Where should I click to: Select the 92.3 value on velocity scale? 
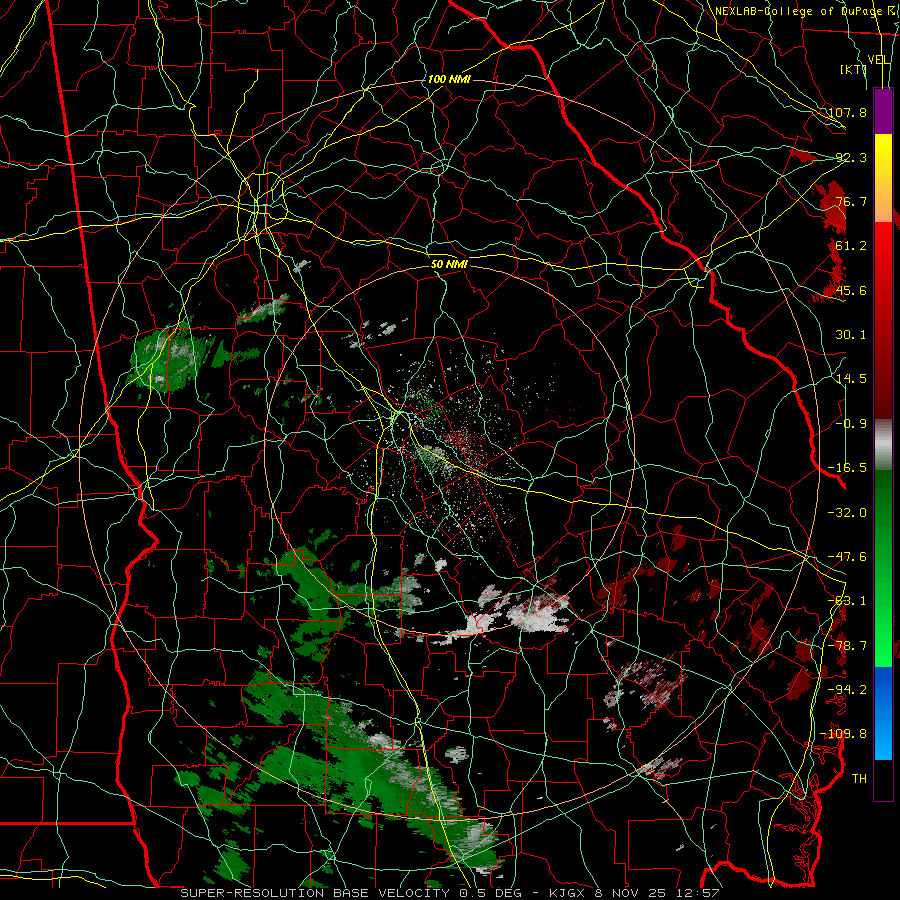851,157
